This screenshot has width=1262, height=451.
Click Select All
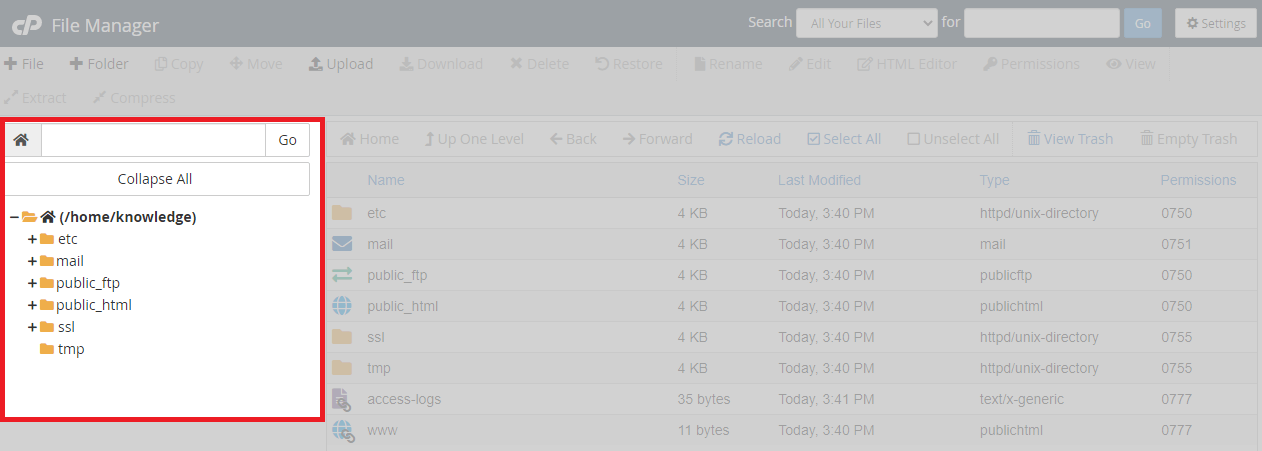(x=844, y=139)
